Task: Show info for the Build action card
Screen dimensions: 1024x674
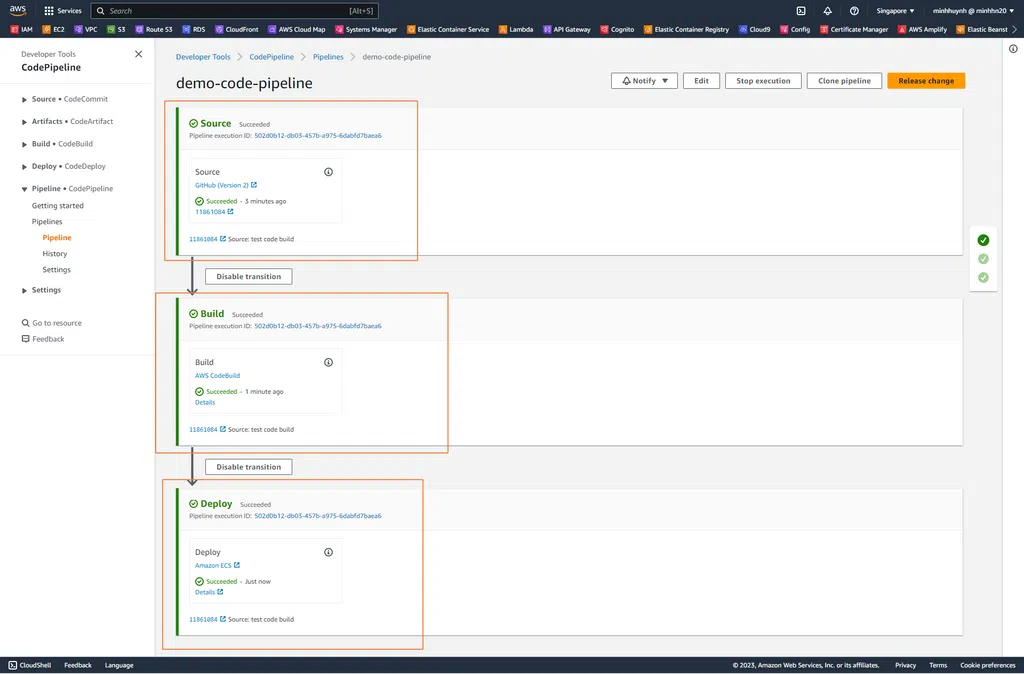Action: tap(328, 362)
